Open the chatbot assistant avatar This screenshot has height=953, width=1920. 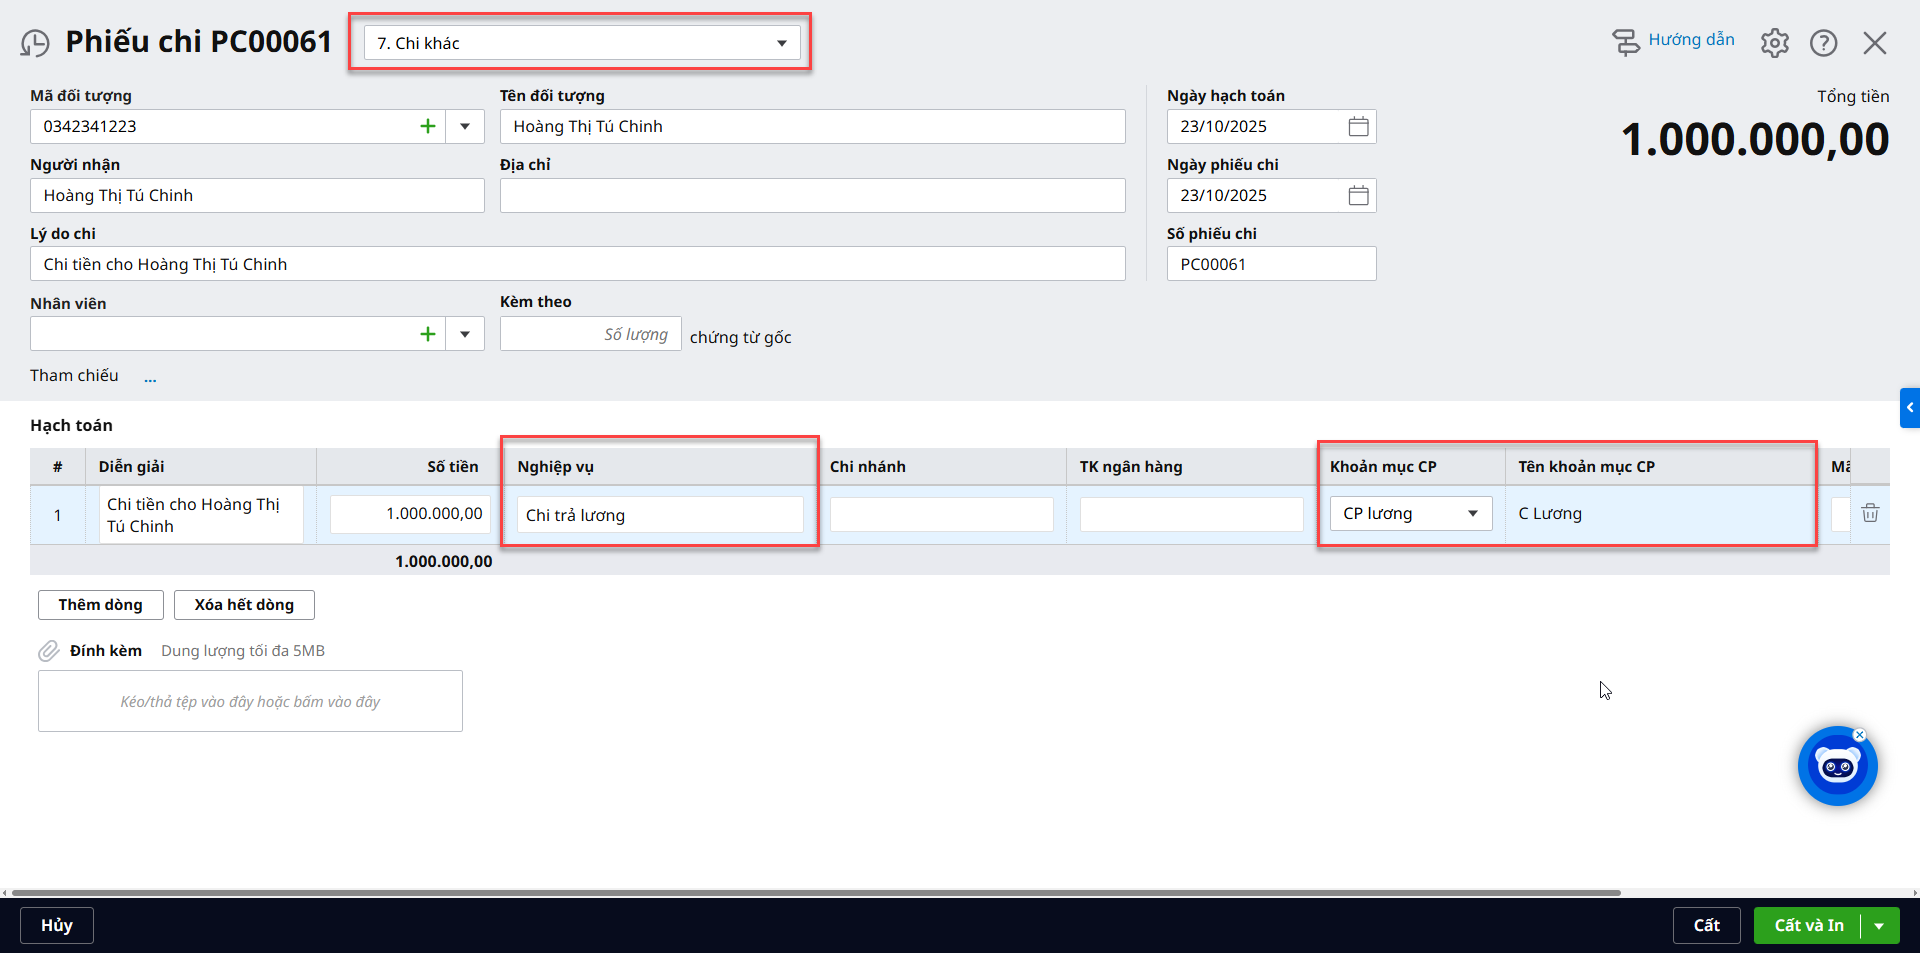1837,767
